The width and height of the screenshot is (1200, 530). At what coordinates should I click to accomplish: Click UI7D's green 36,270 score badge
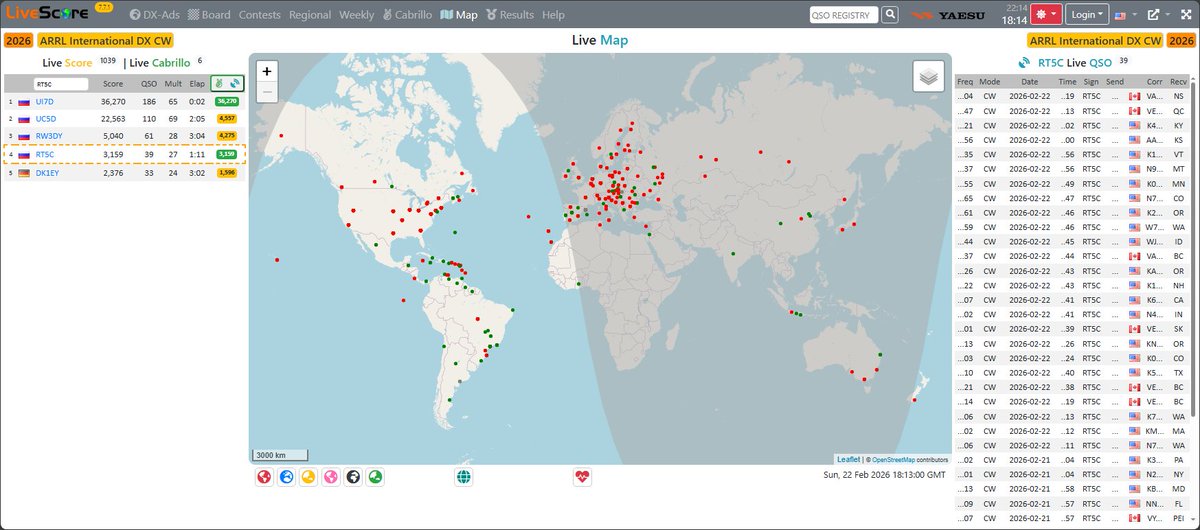point(227,101)
